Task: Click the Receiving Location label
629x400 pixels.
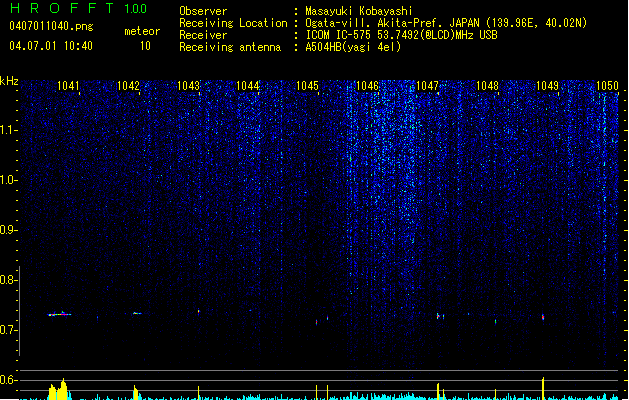Action: click(x=233, y=23)
